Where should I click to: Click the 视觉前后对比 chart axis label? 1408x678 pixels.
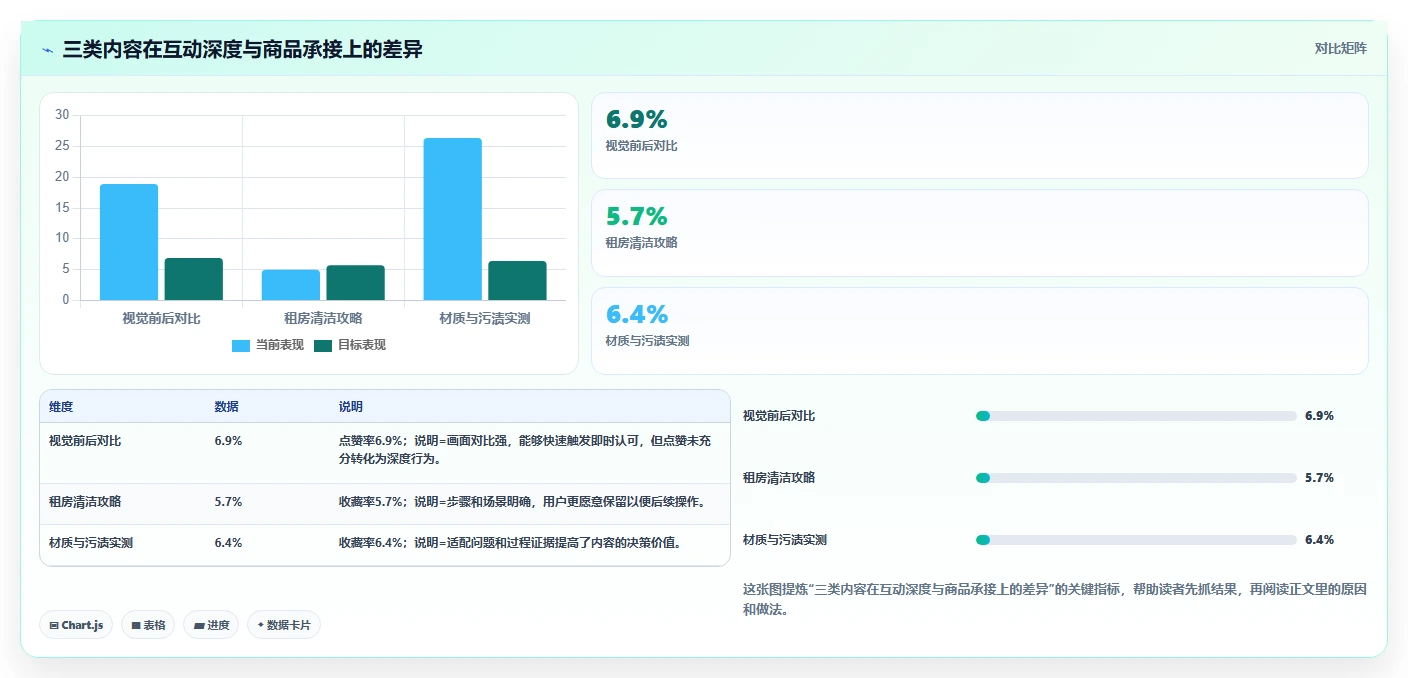point(161,318)
